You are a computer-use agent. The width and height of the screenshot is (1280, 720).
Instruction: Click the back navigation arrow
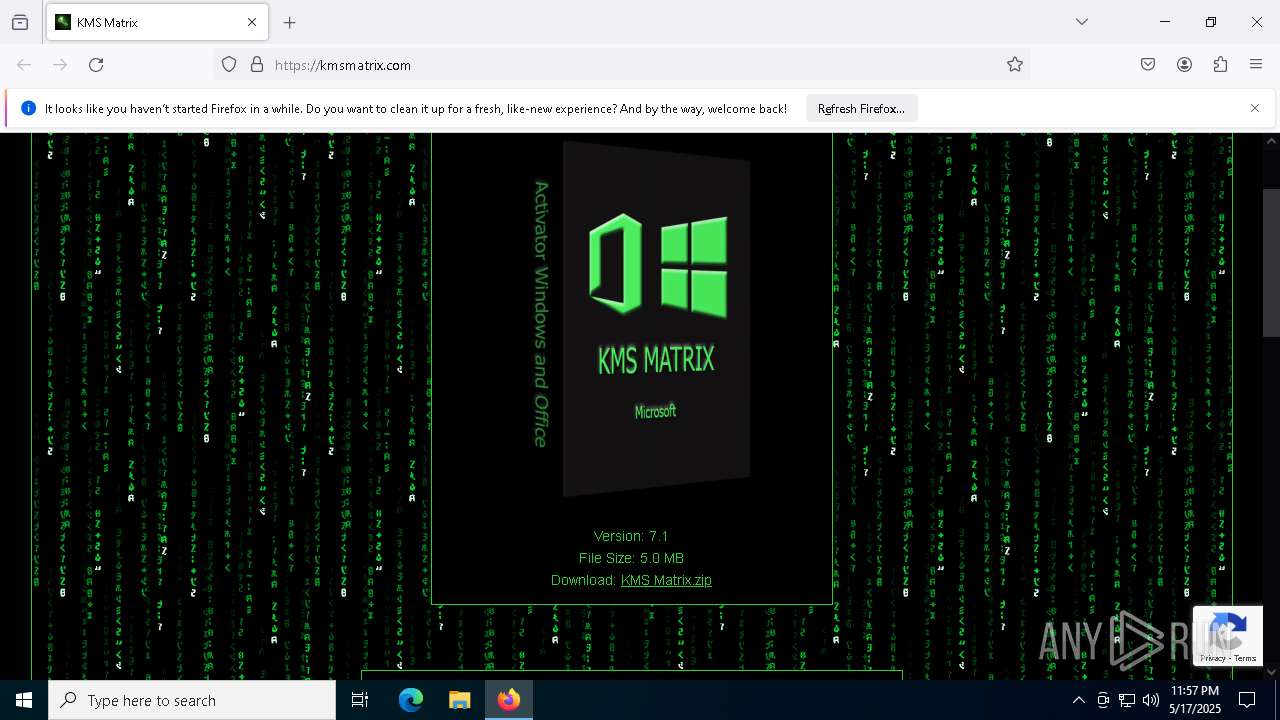tap(24, 65)
